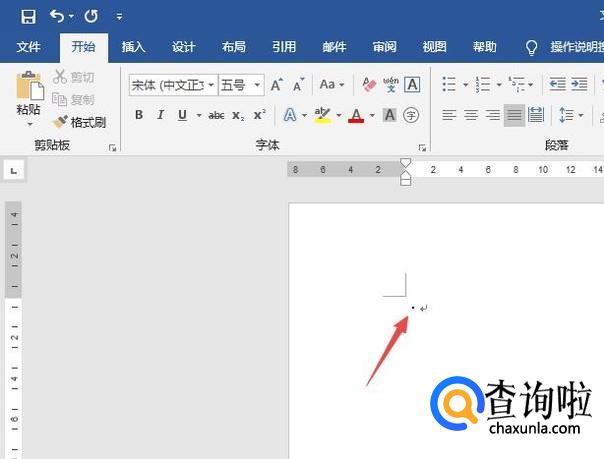Toggle justify alignment
The width and height of the screenshot is (604, 459).
pos(514,115)
